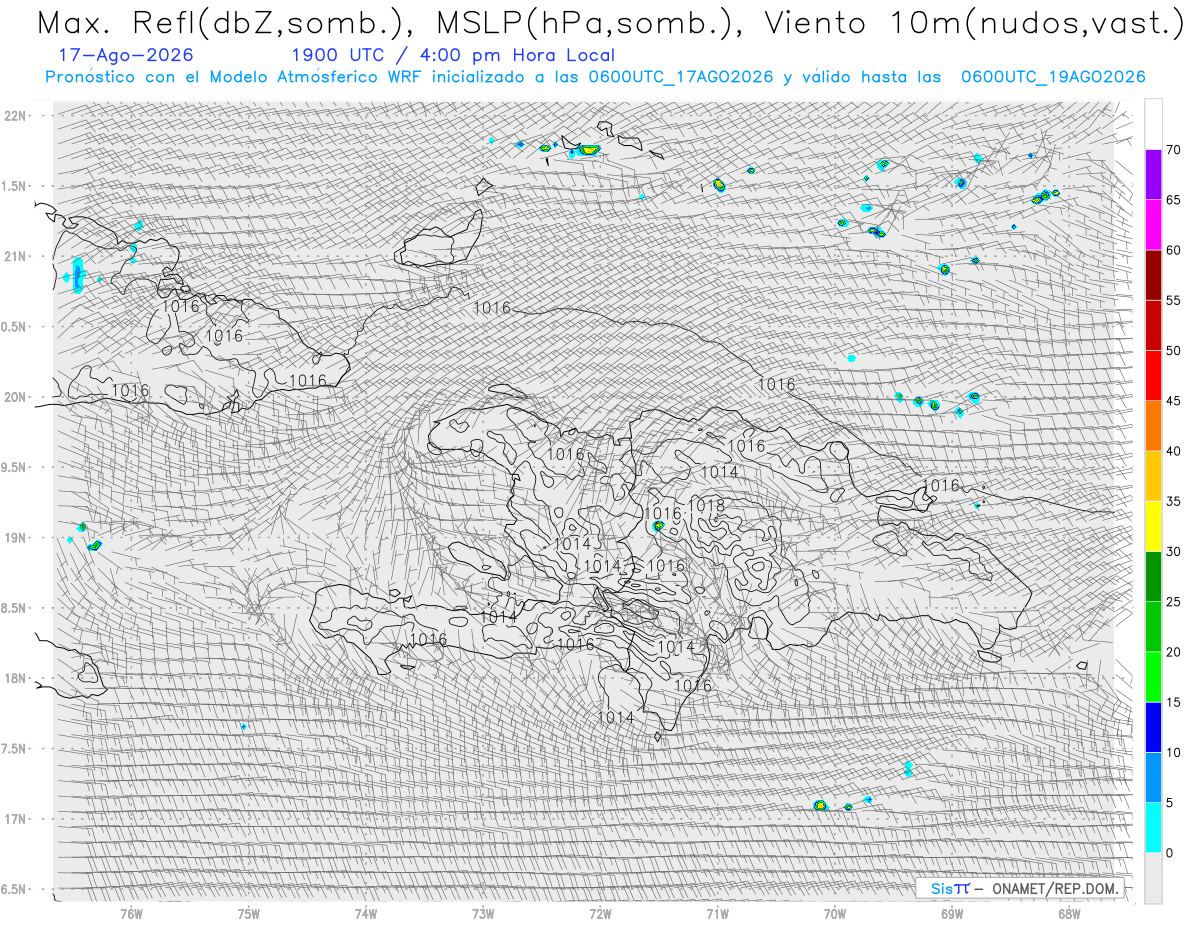Pick the yellow 30–35 dBZ legend band

1153,526
